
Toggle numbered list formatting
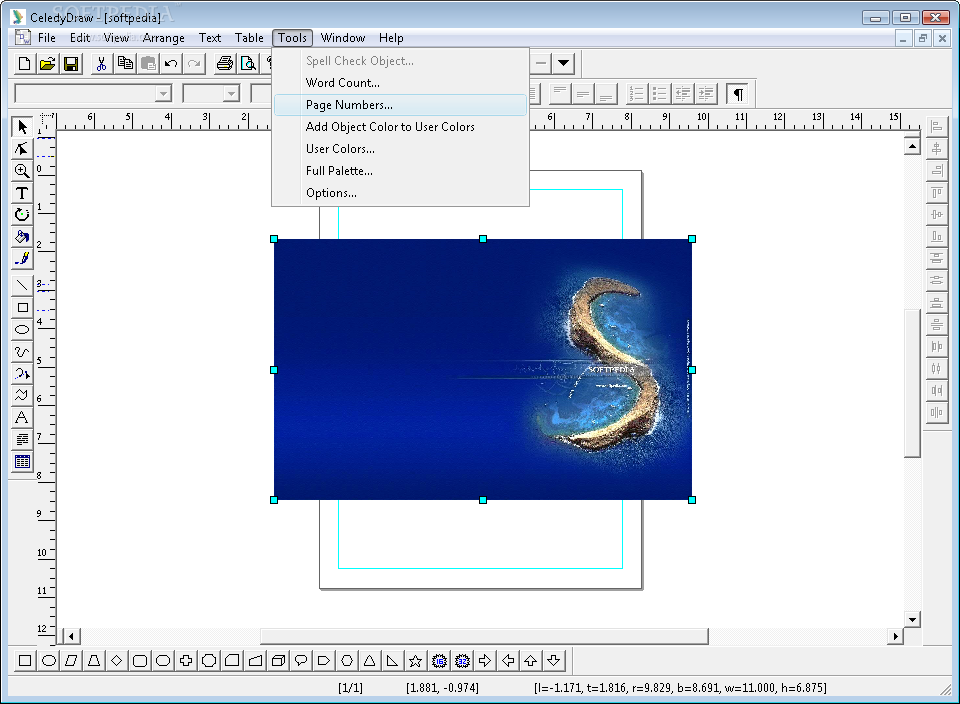click(x=637, y=94)
